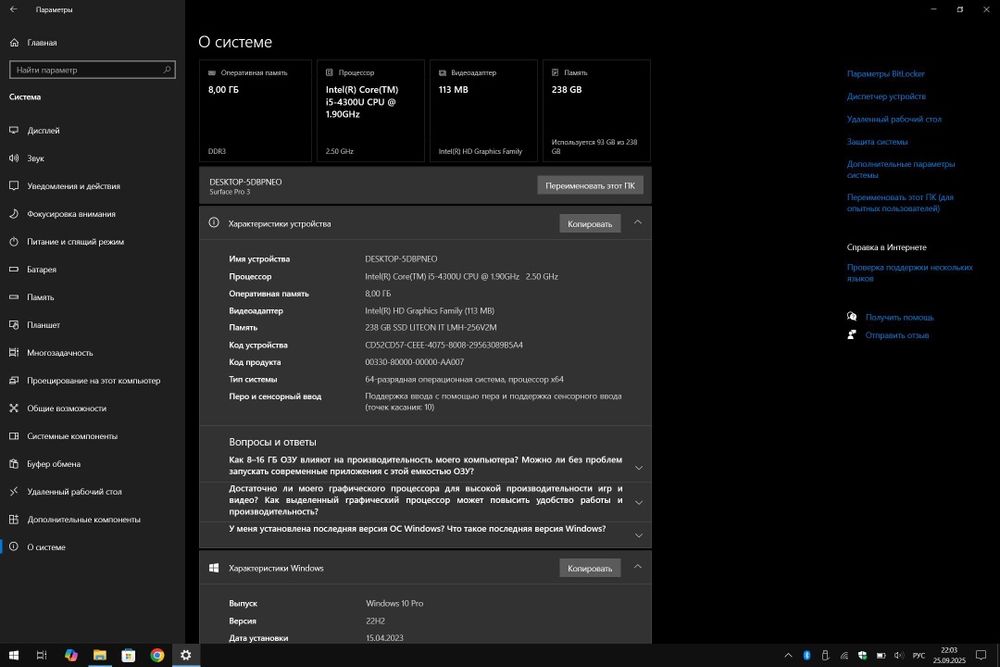Select Фокусировка внимания
1000x667 pixels.
[x=71, y=214]
